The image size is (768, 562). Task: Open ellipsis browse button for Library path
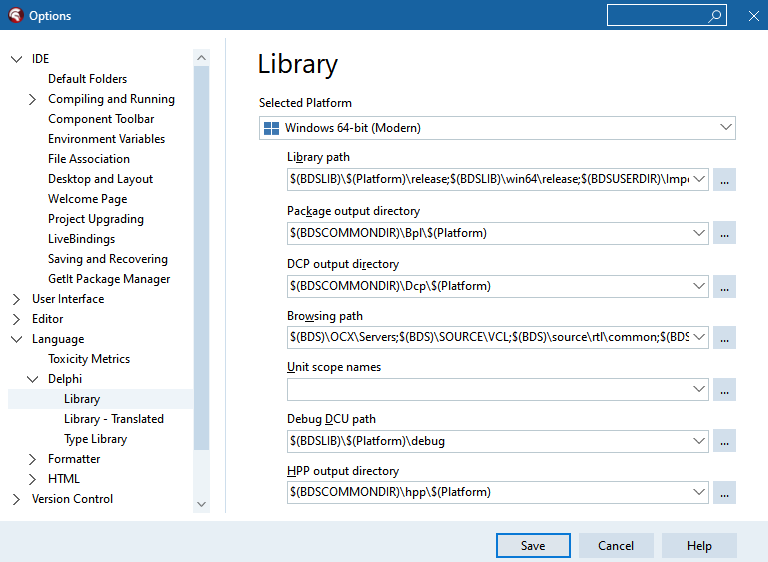point(724,179)
